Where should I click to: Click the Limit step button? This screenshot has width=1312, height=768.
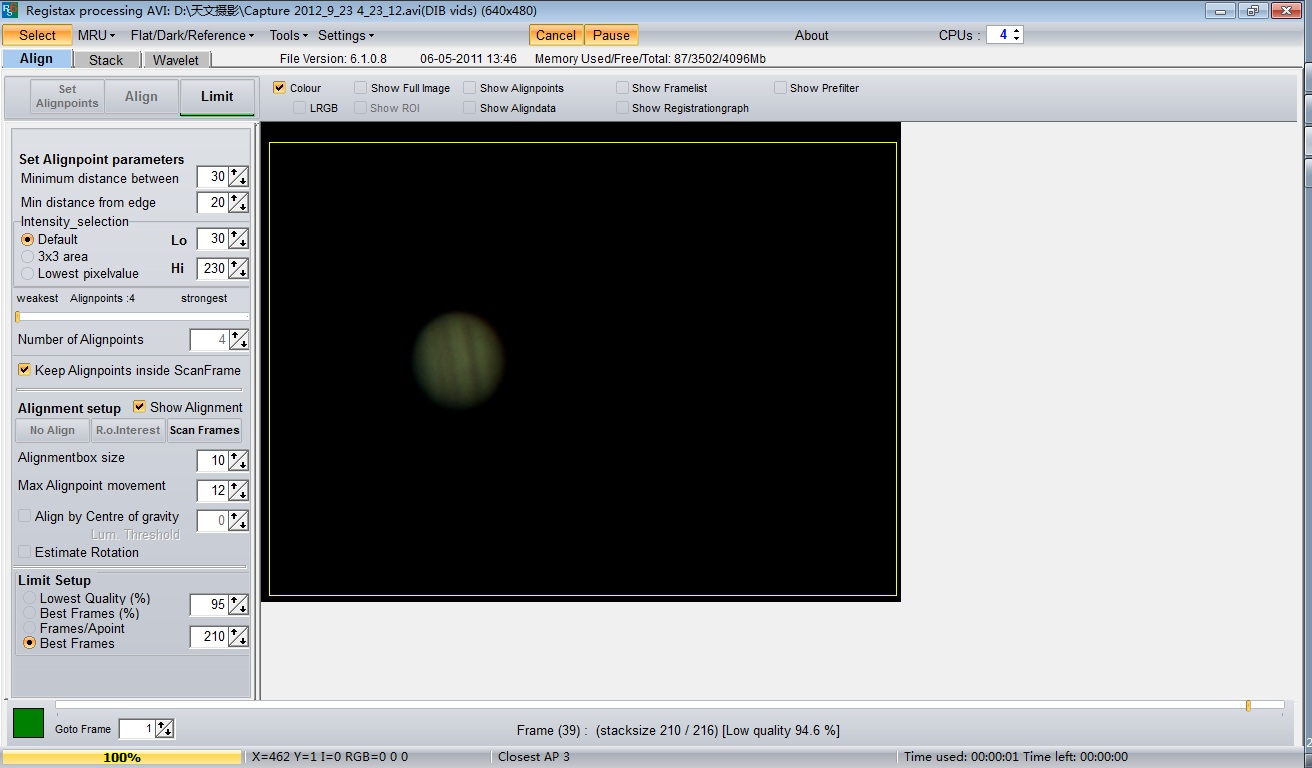pyautogui.click(x=217, y=97)
